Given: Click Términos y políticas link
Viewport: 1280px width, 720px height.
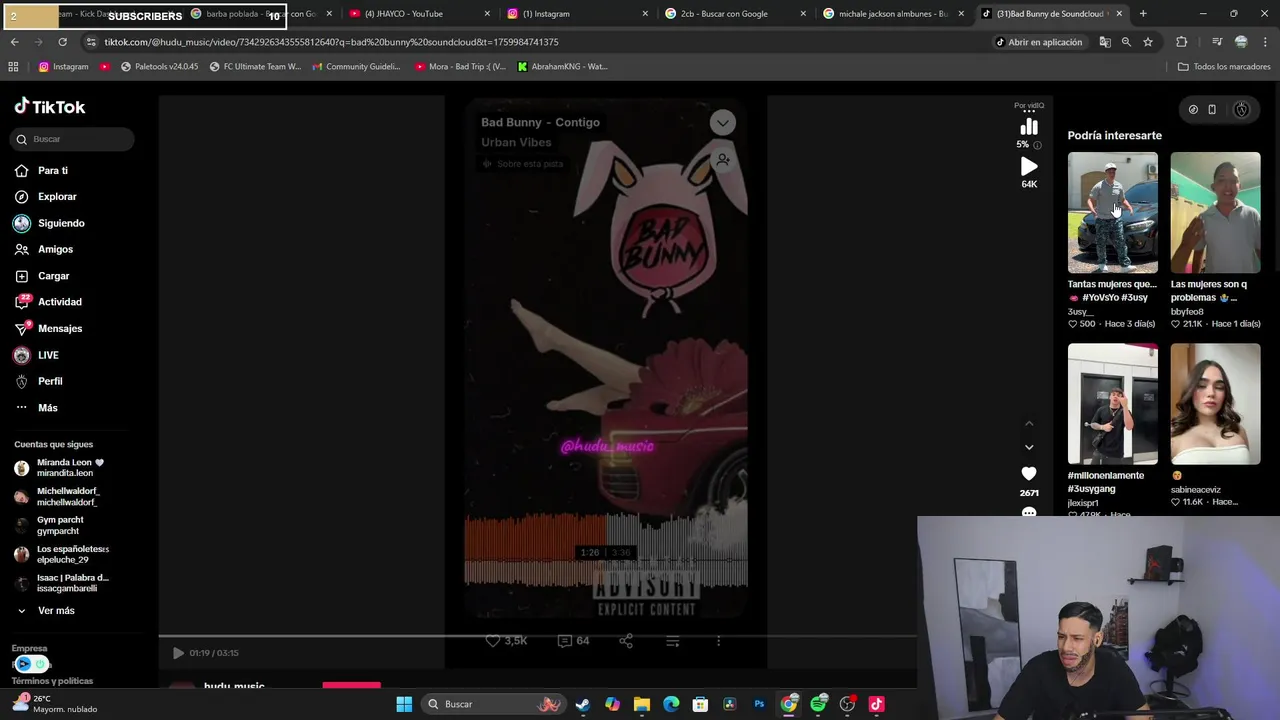Looking at the screenshot, I should [52, 681].
